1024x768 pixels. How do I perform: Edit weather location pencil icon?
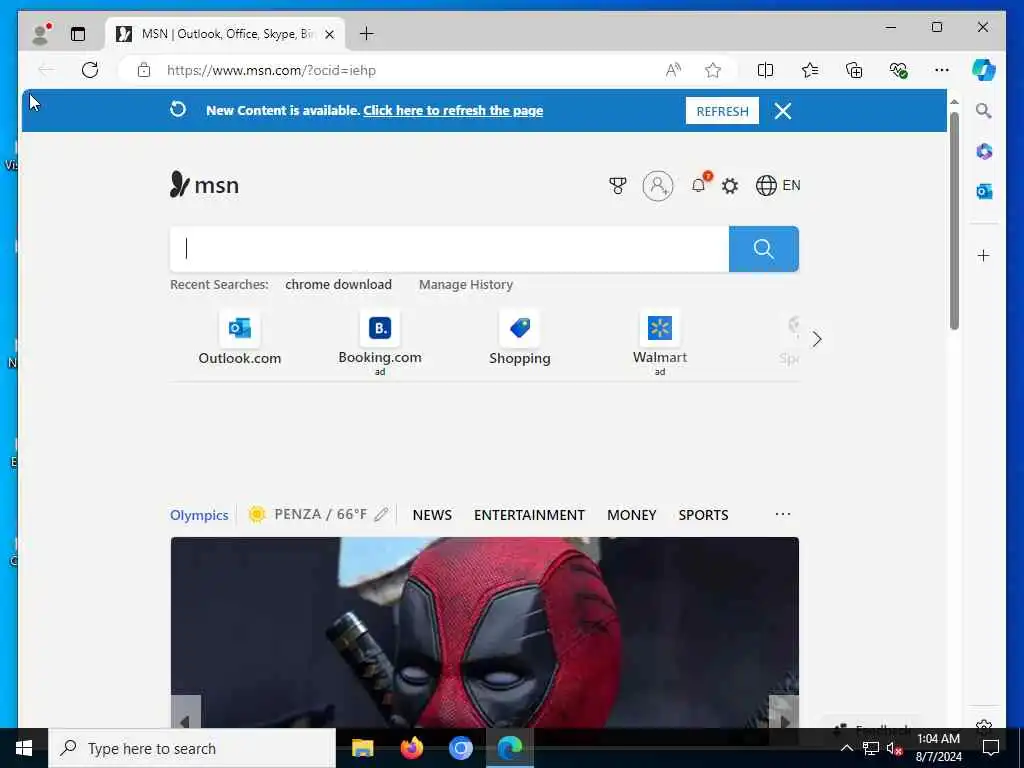381,515
